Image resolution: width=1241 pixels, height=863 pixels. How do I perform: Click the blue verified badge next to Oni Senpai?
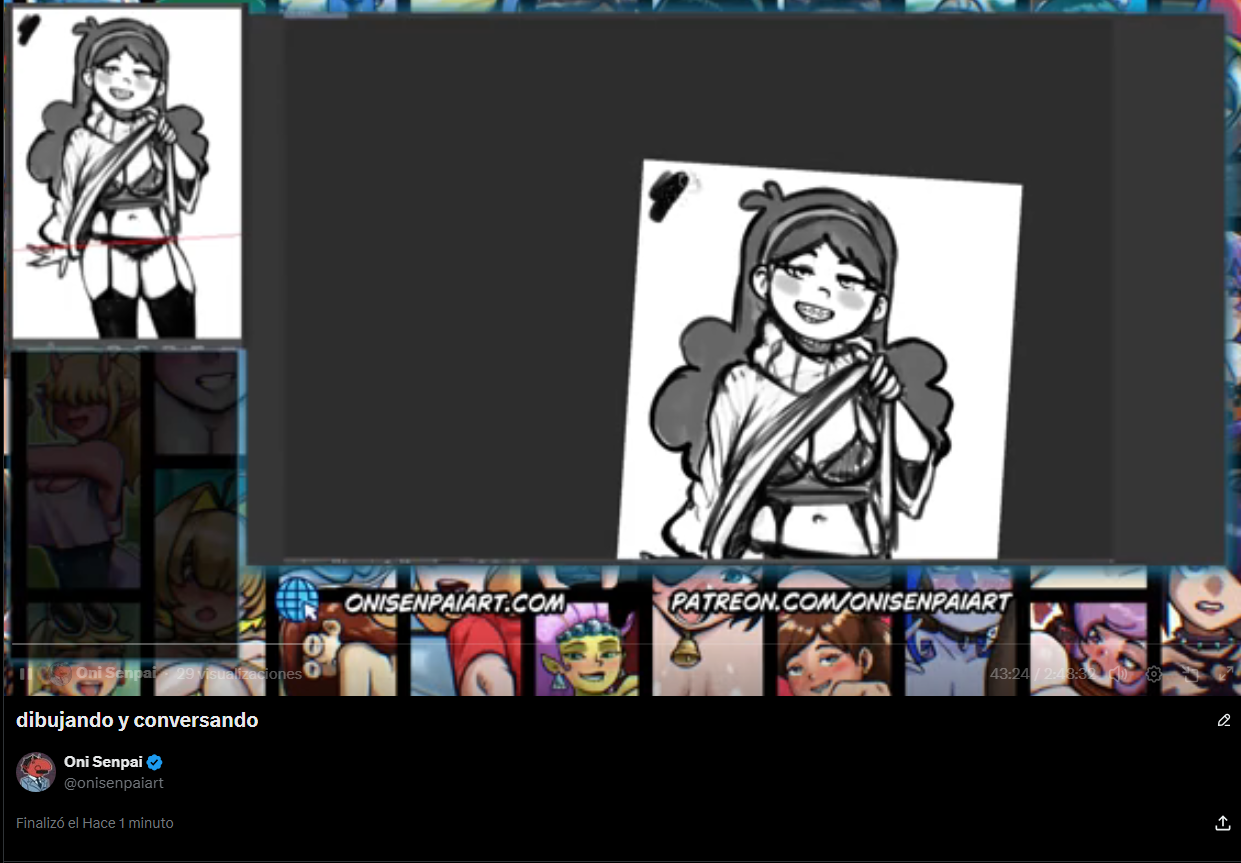(x=155, y=762)
